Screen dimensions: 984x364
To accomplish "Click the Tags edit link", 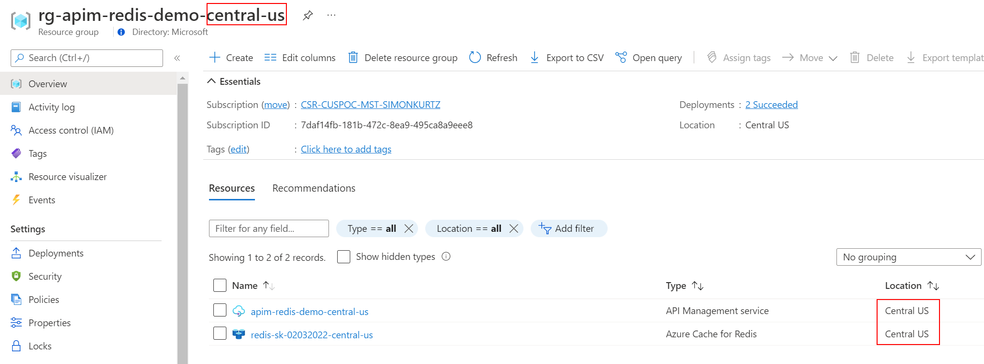I will click(x=238, y=149).
